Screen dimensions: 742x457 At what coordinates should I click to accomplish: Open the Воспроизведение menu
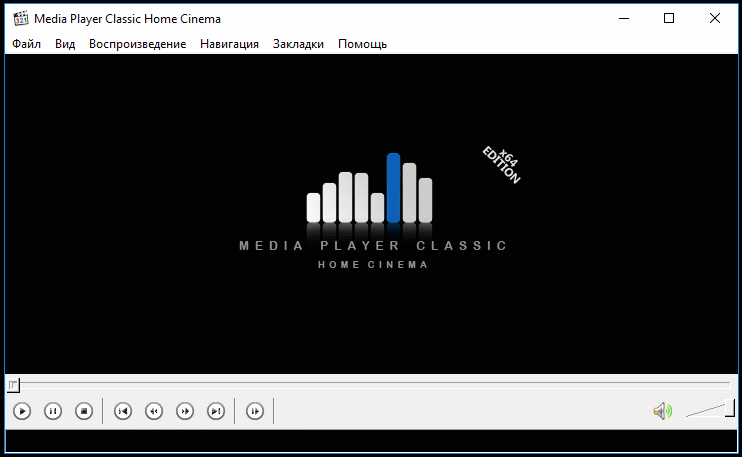pyautogui.click(x=138, y=44)
